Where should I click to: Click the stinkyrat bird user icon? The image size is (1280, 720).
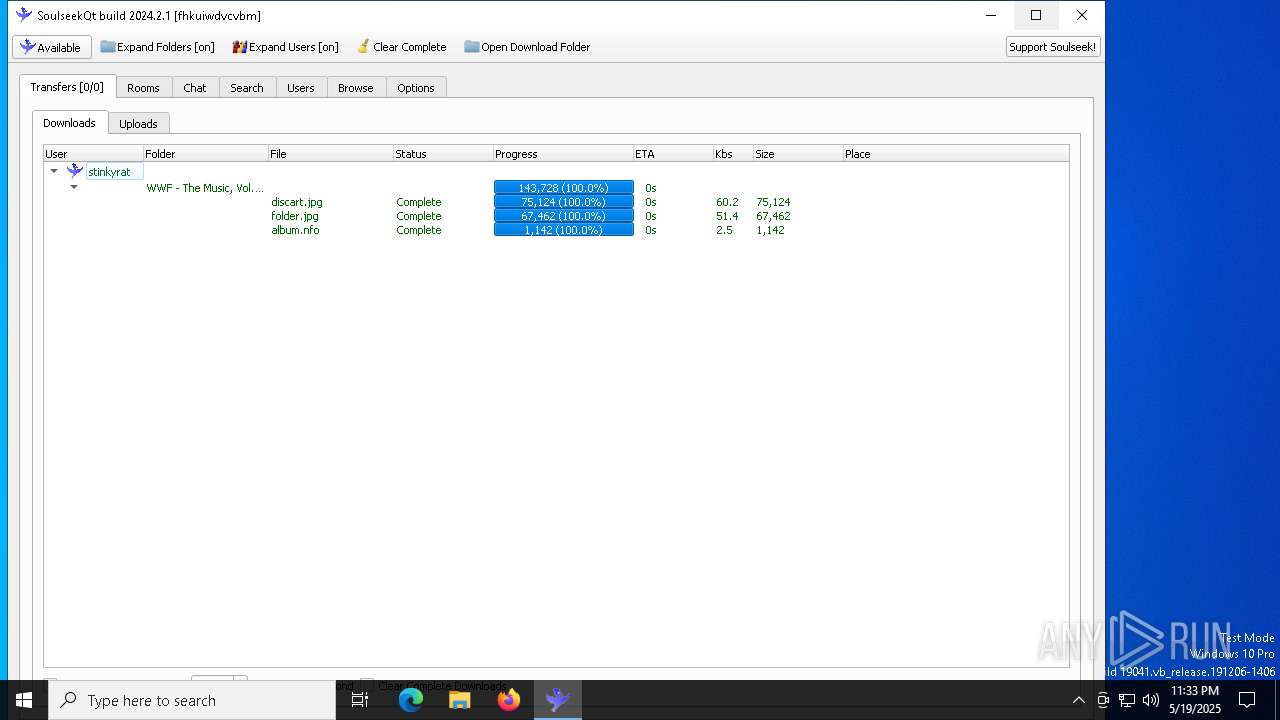coord(75,171)
